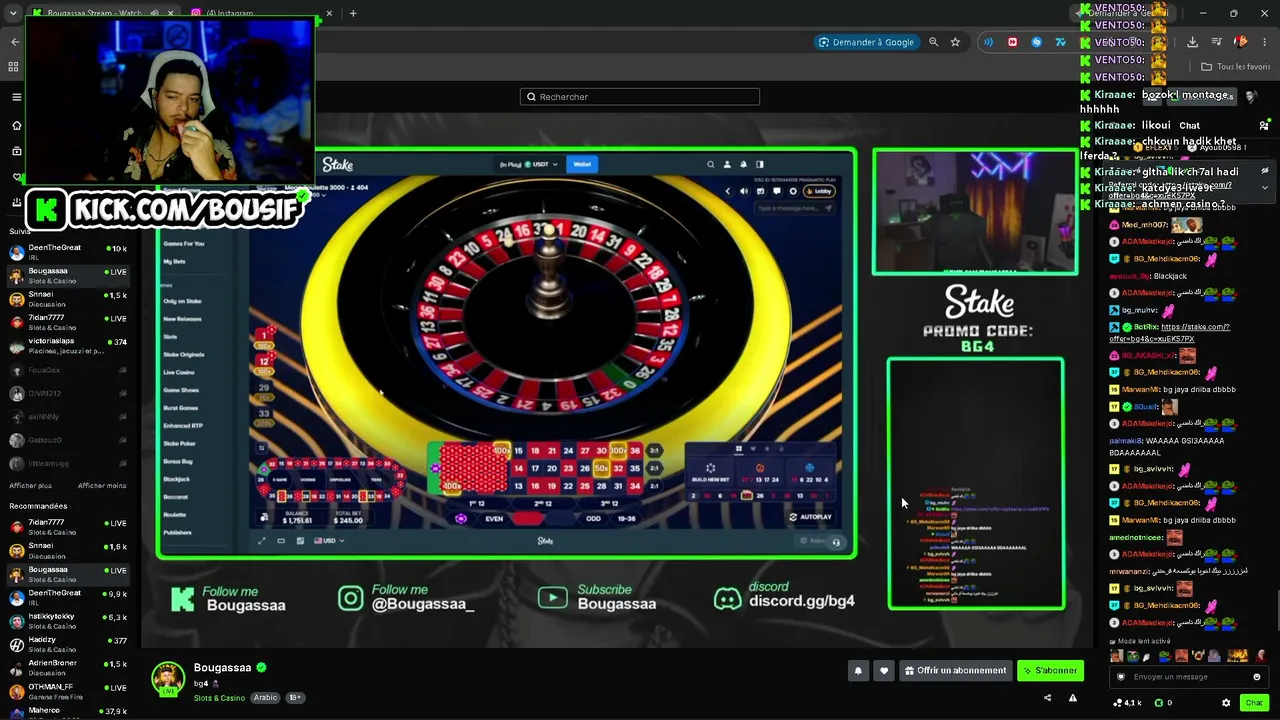Open hstikkytokky recommended channel
1280x720 pixels.
[67, 621]
